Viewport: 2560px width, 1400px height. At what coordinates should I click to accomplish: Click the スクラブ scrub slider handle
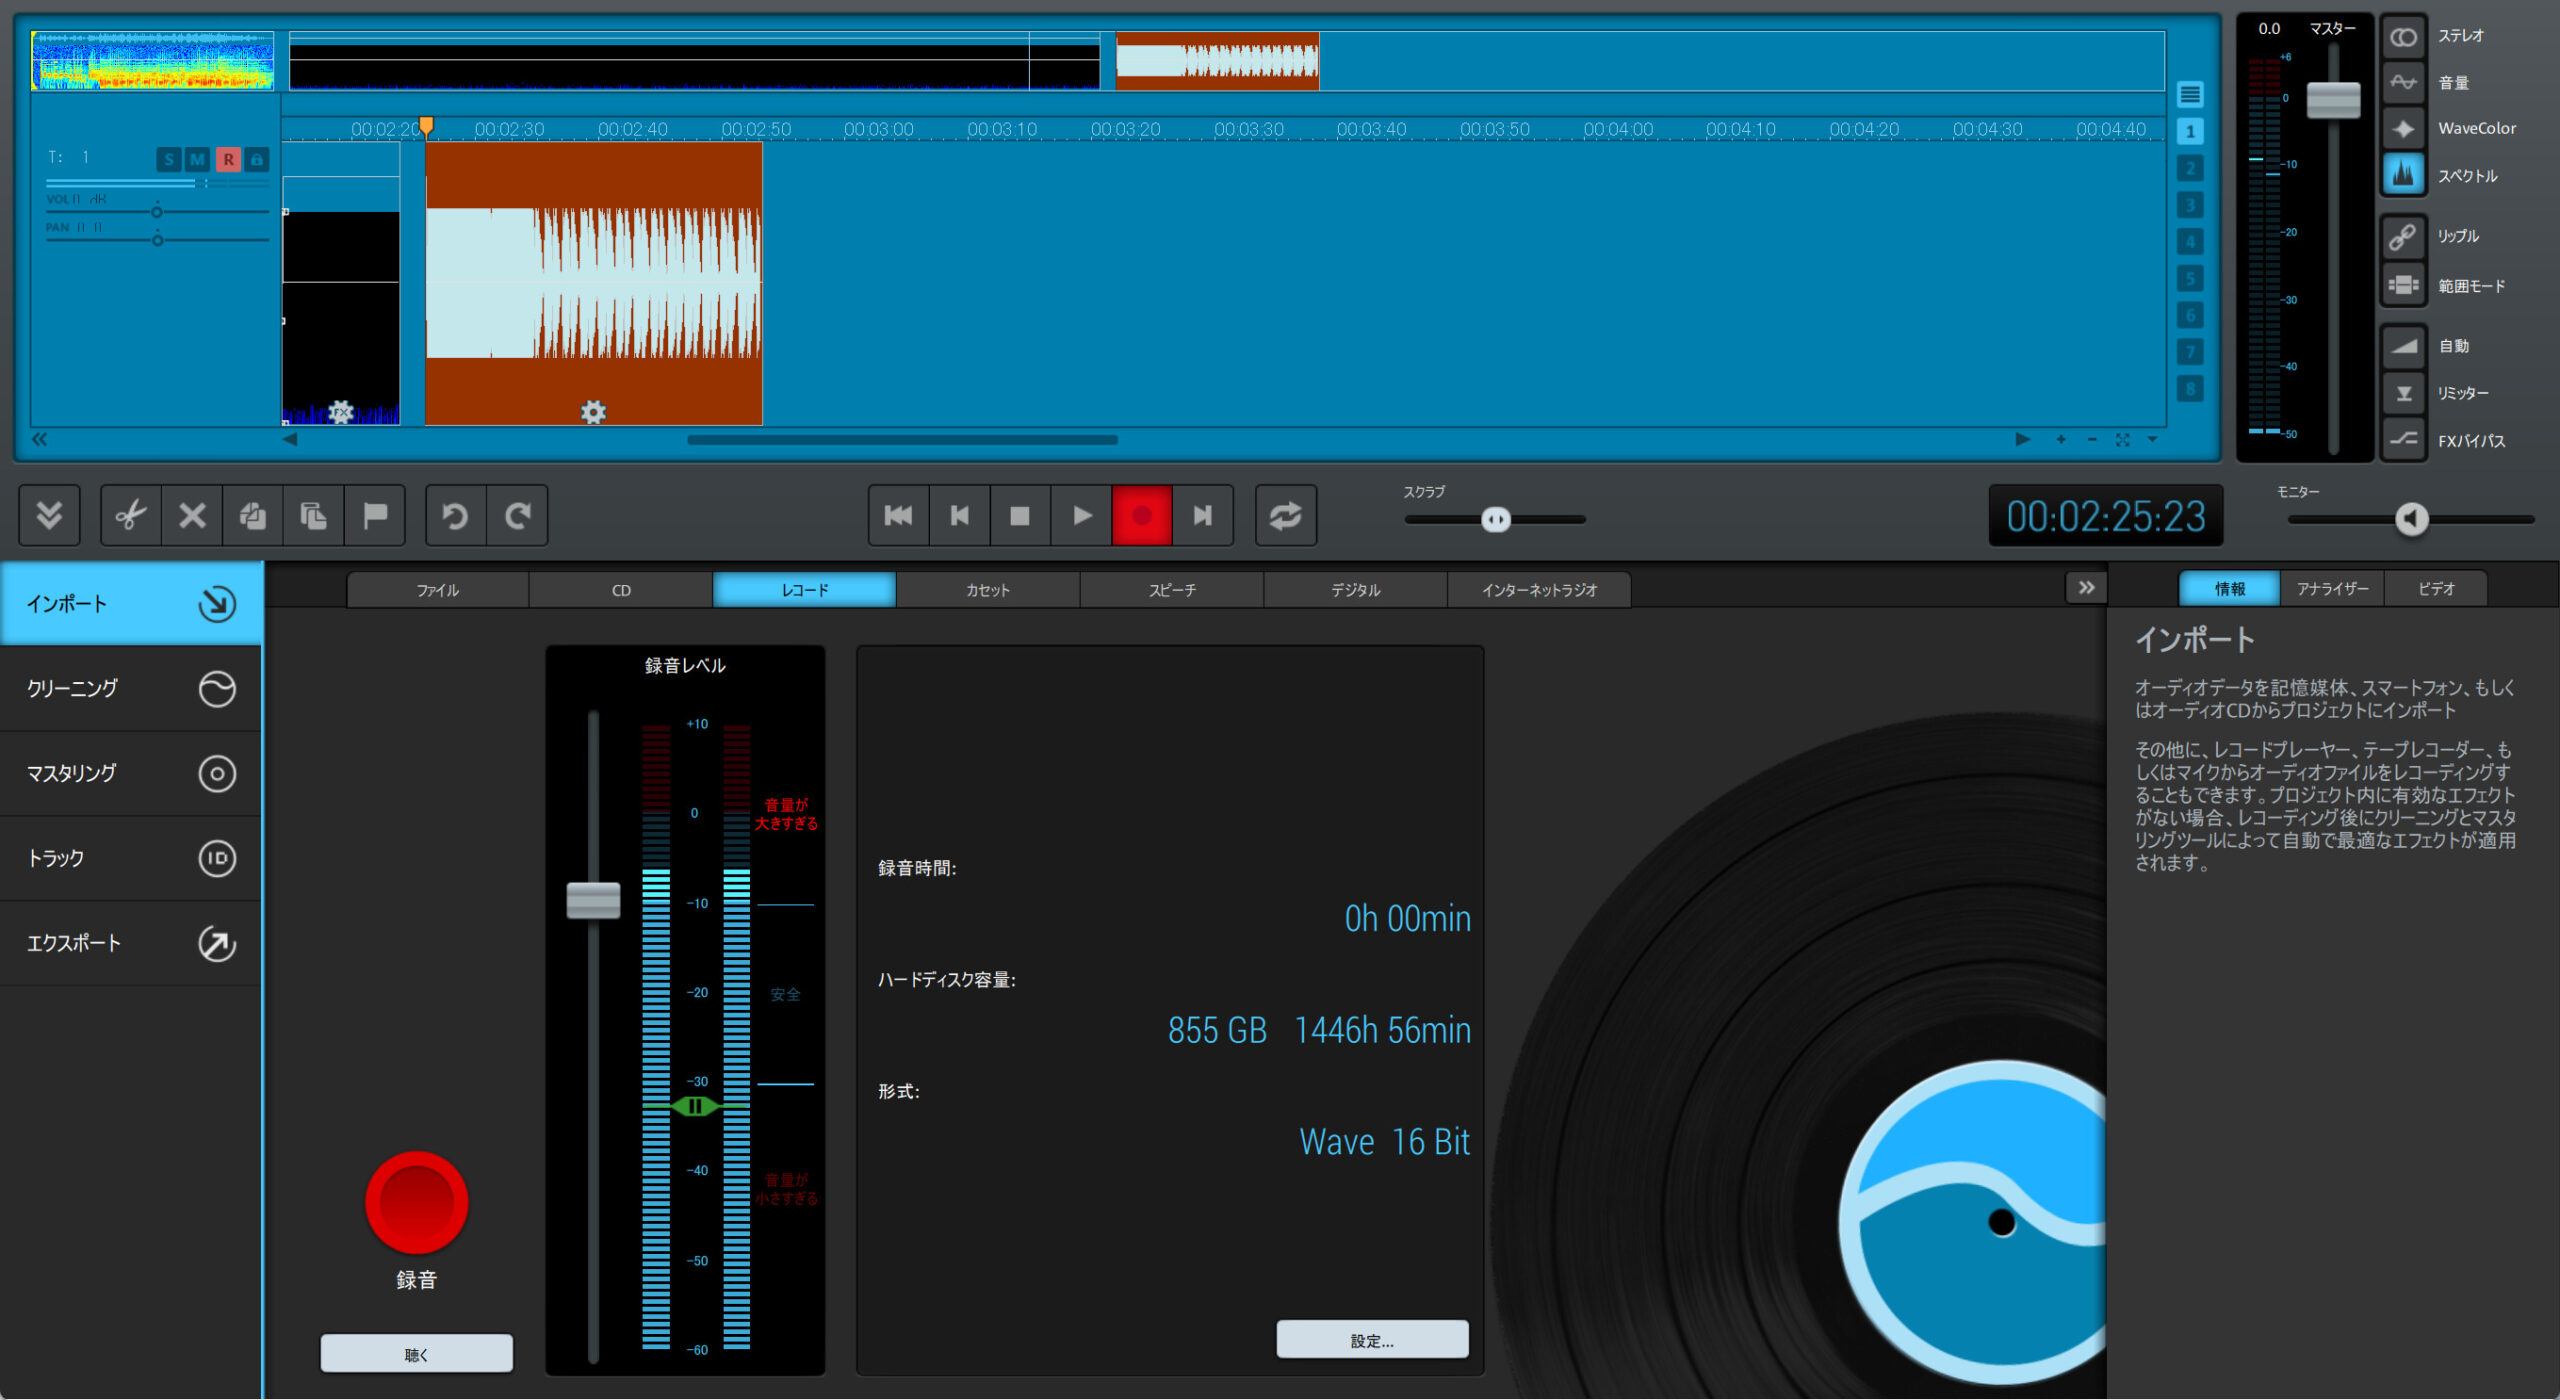[1496, 519]
